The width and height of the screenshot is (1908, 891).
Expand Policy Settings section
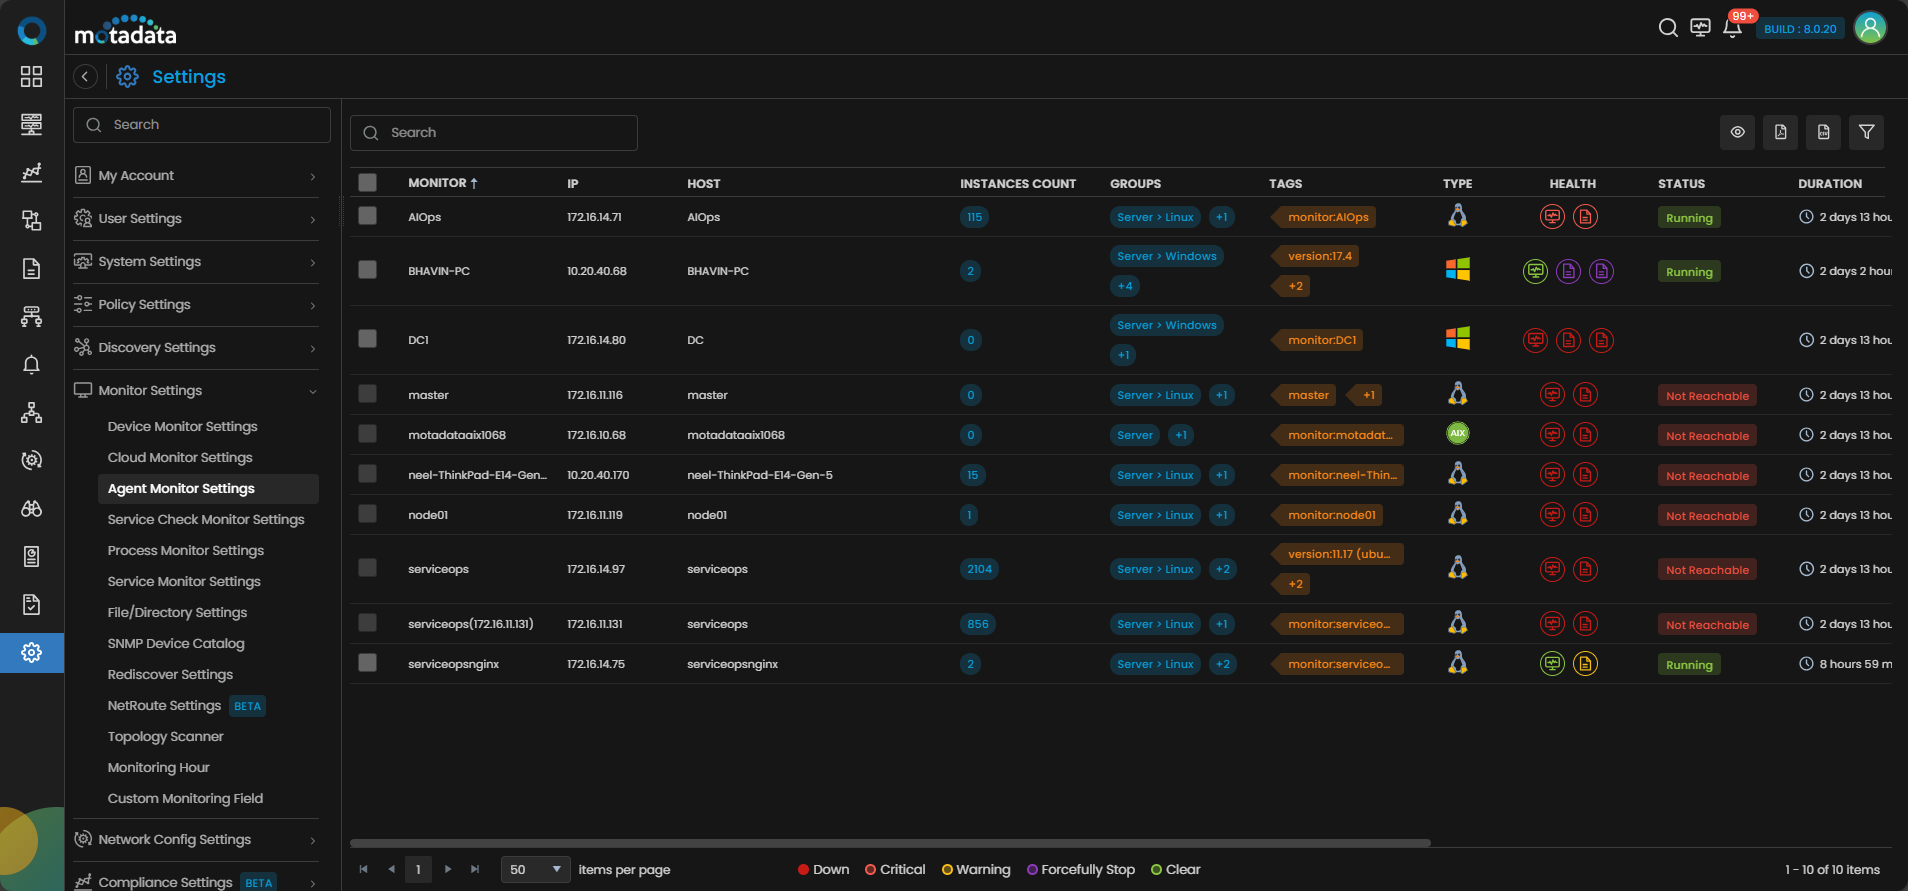[x=196, y=305]
